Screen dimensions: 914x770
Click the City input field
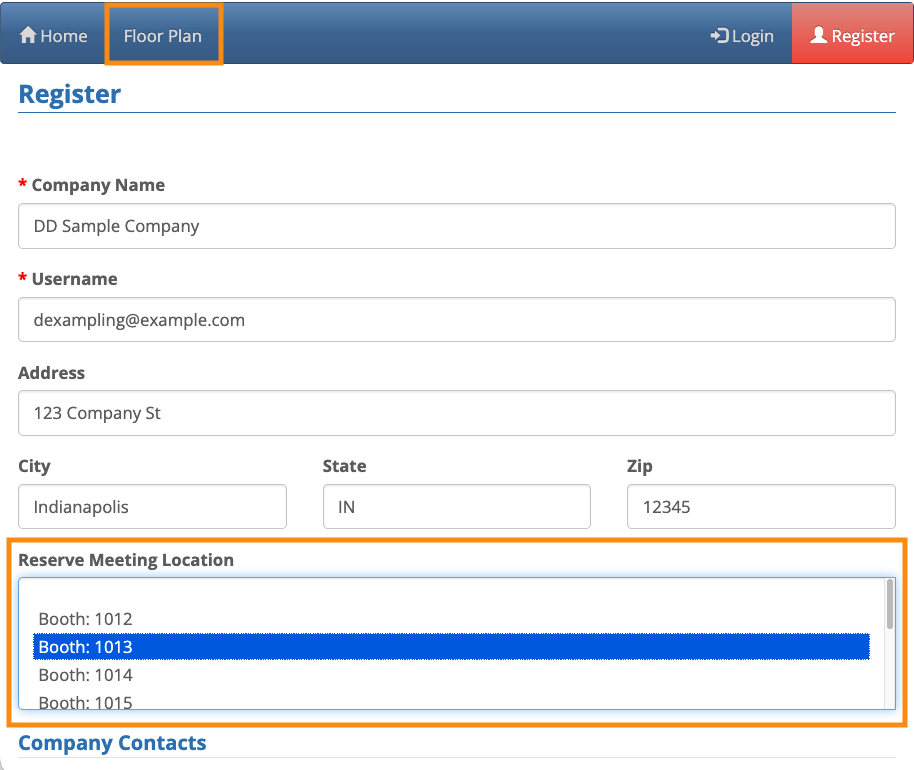pos(152,507)
